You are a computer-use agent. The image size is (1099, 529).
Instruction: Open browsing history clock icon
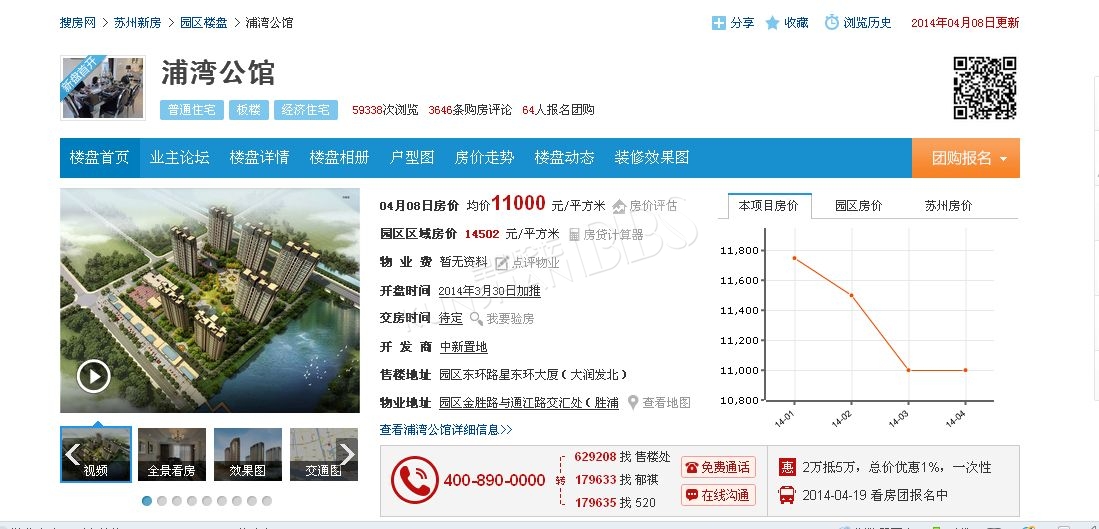click(831, 22)
